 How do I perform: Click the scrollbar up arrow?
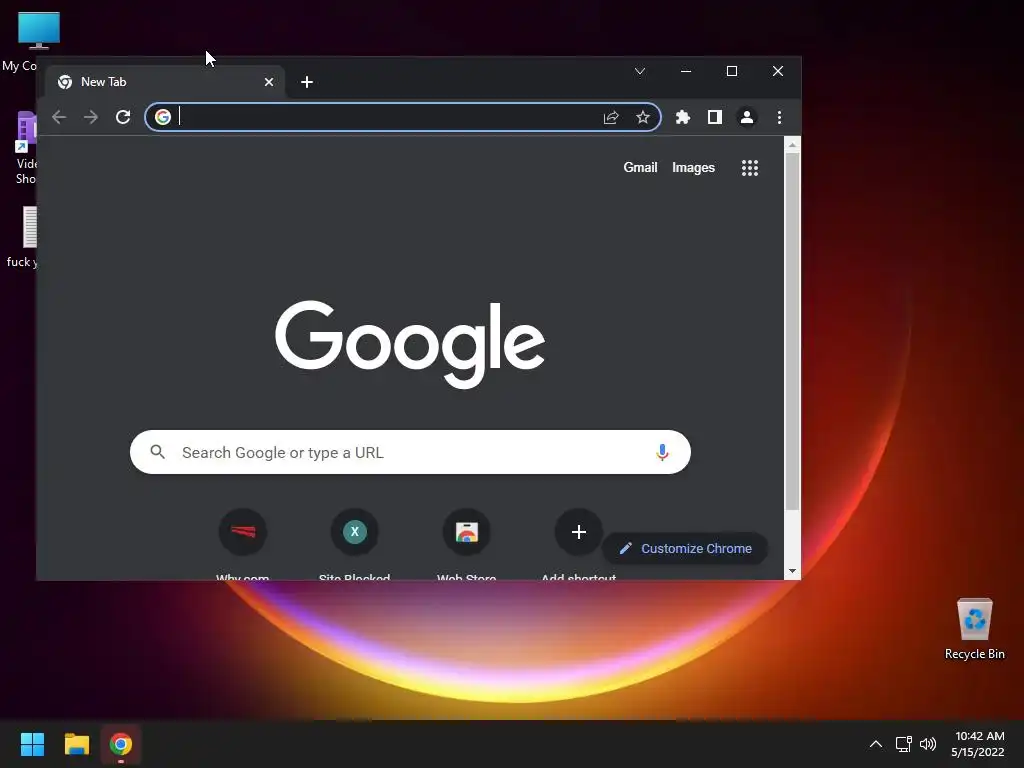coord(792,145)
